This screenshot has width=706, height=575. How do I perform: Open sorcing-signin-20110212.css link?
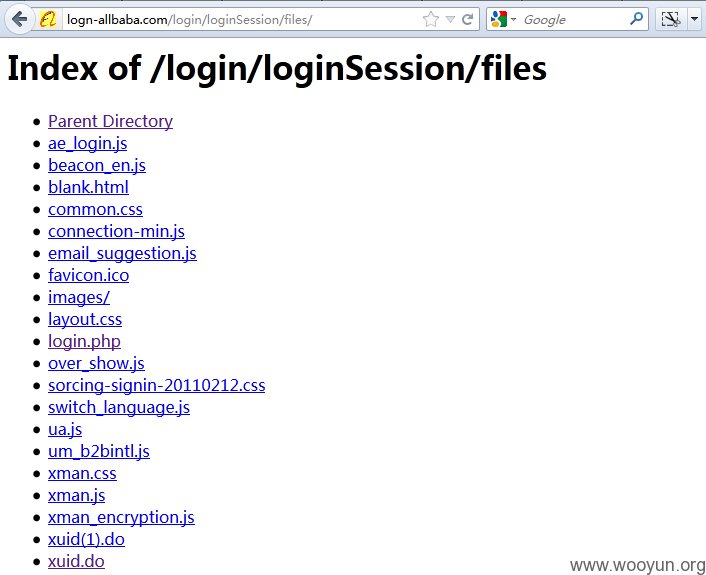pyautogui.click(x=157, y=385)
